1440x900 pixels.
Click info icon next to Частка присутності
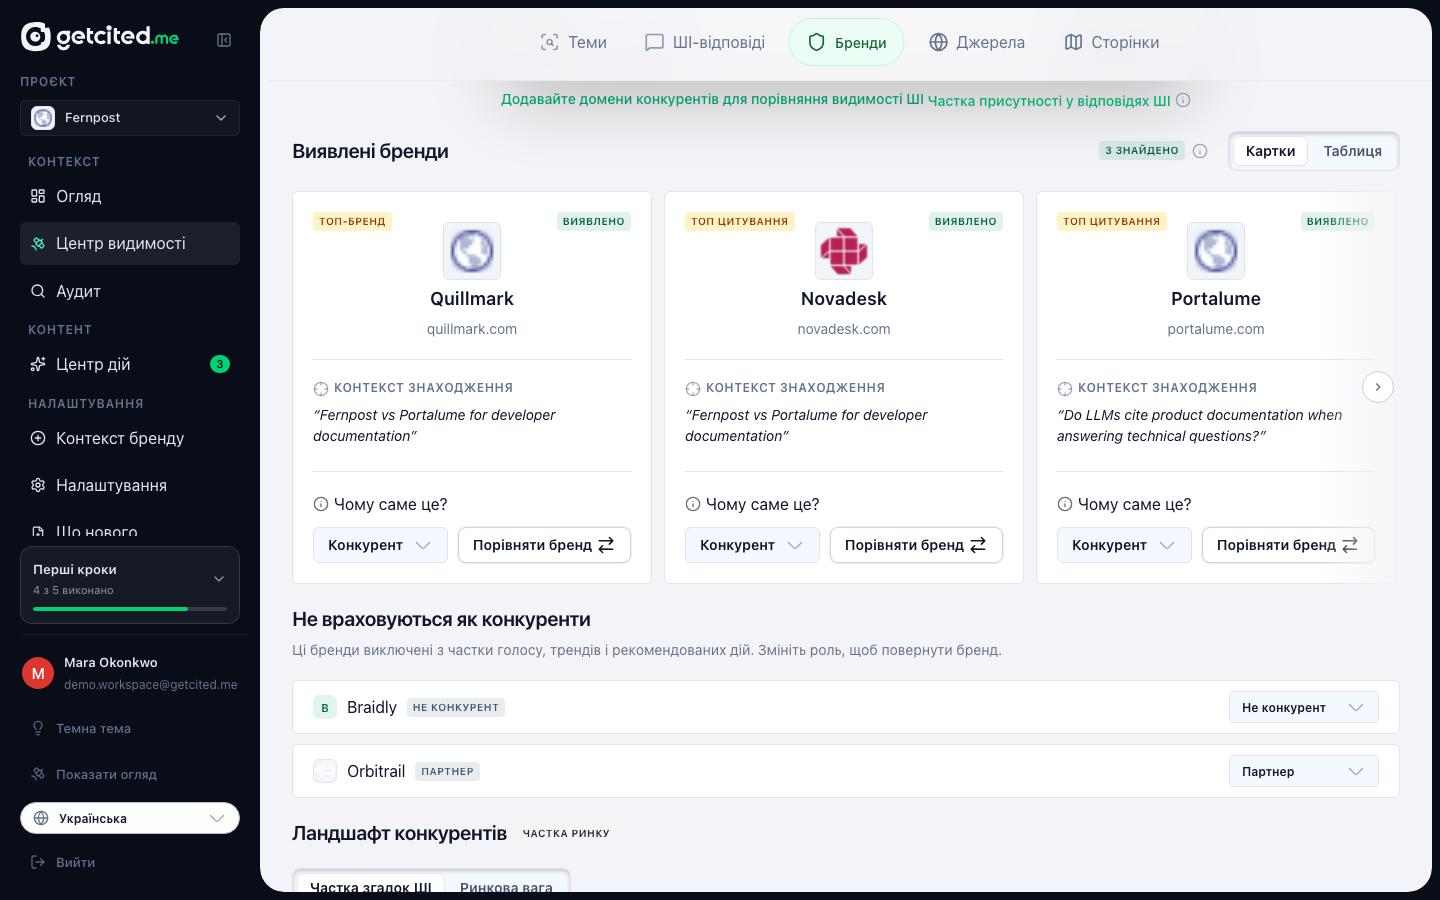coord(1183,100)
